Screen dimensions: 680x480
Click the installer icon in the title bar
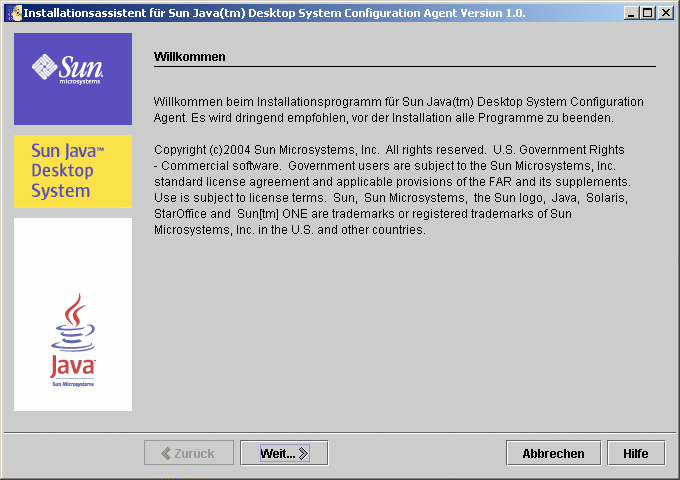click(x=15, y=13)
